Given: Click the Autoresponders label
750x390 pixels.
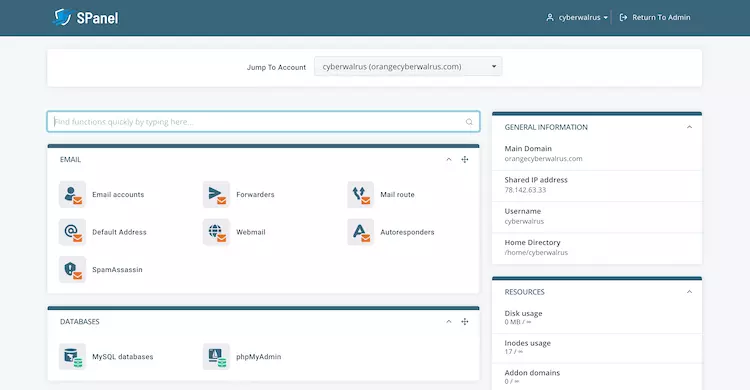Looking at the screenshot, I should [x=408, y=232].
